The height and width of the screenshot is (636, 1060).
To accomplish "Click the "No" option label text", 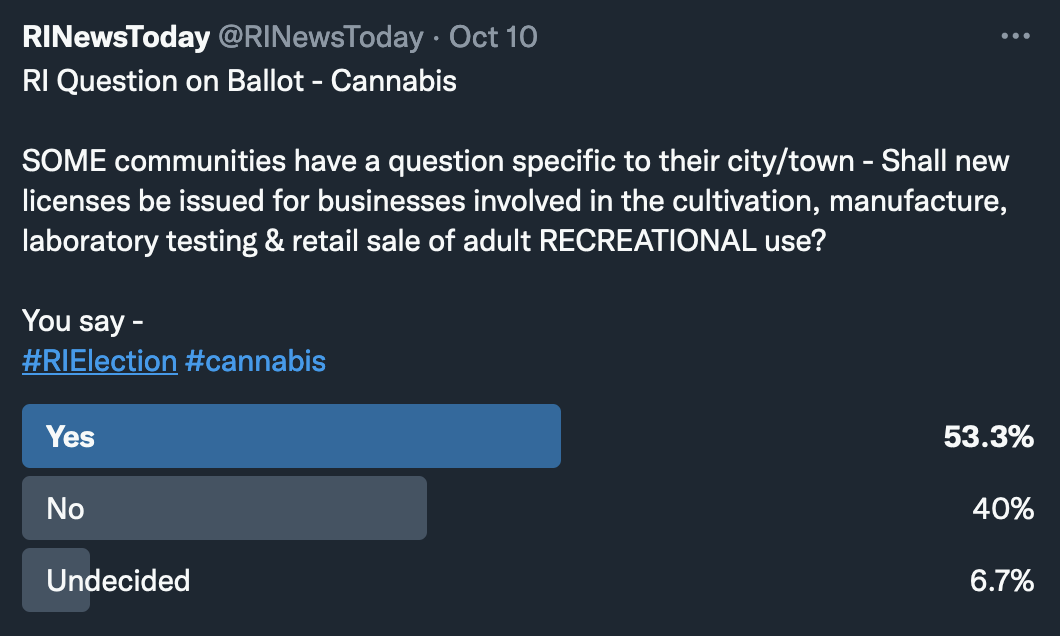I will (x=65, y=509).
